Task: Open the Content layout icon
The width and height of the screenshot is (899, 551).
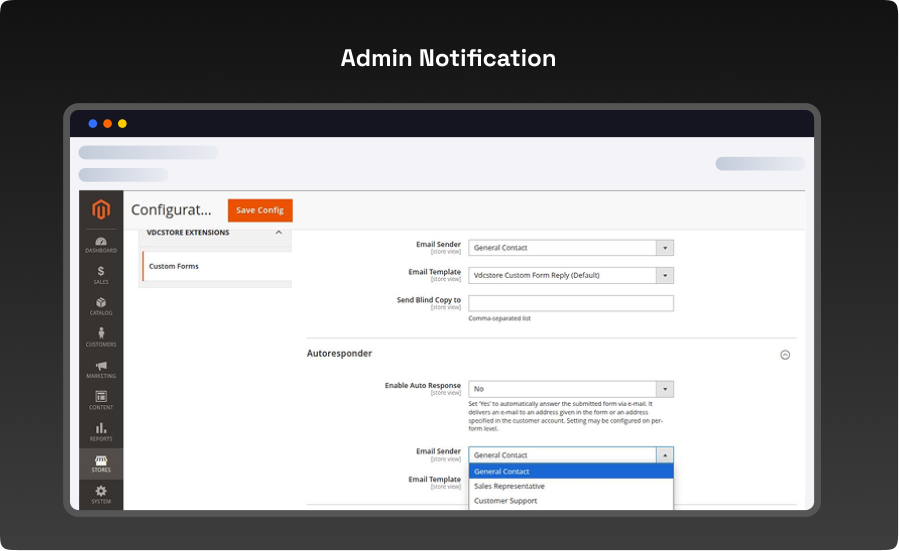Action: [x=101, y=399]
